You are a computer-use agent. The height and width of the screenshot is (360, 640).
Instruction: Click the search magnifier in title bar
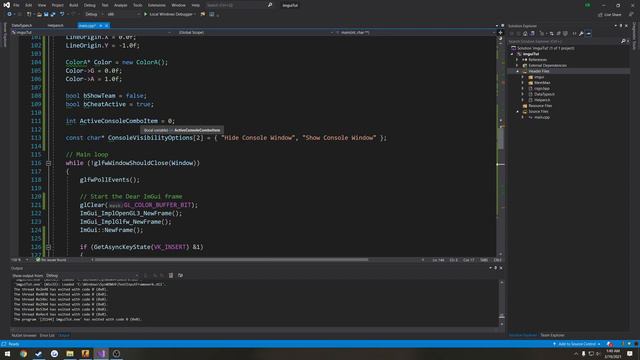270,5
